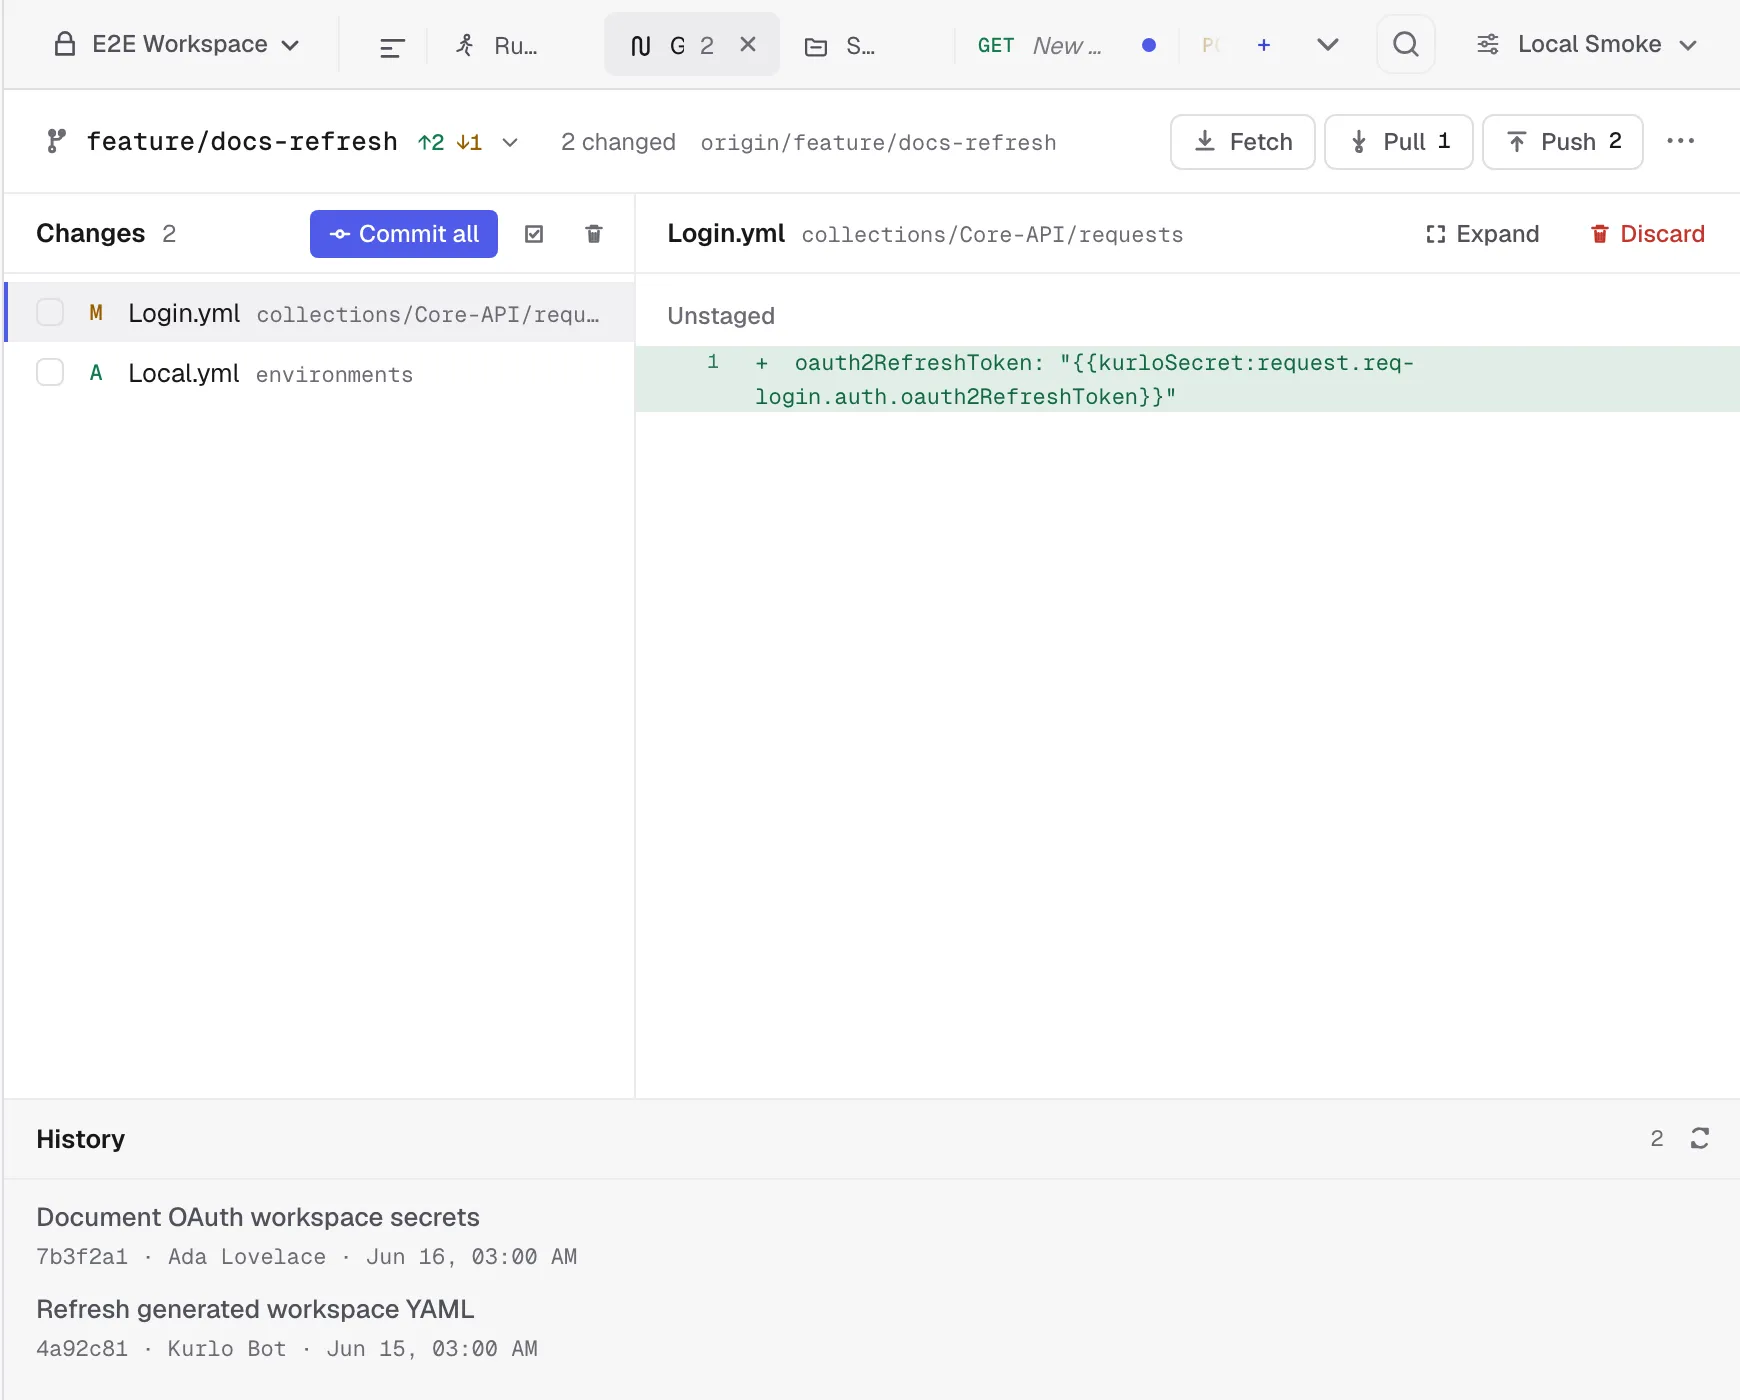Switch to the Runner tab

pos(498,46)
